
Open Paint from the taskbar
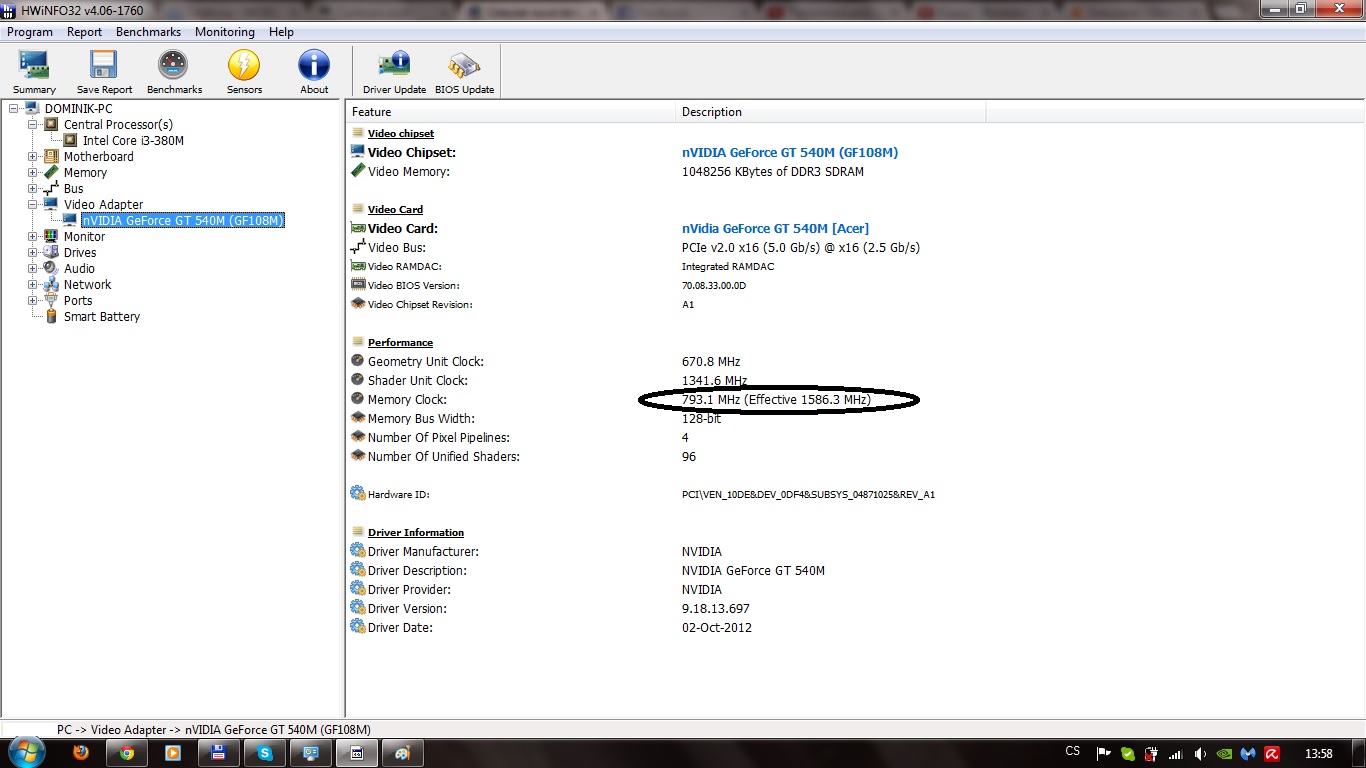403,753
